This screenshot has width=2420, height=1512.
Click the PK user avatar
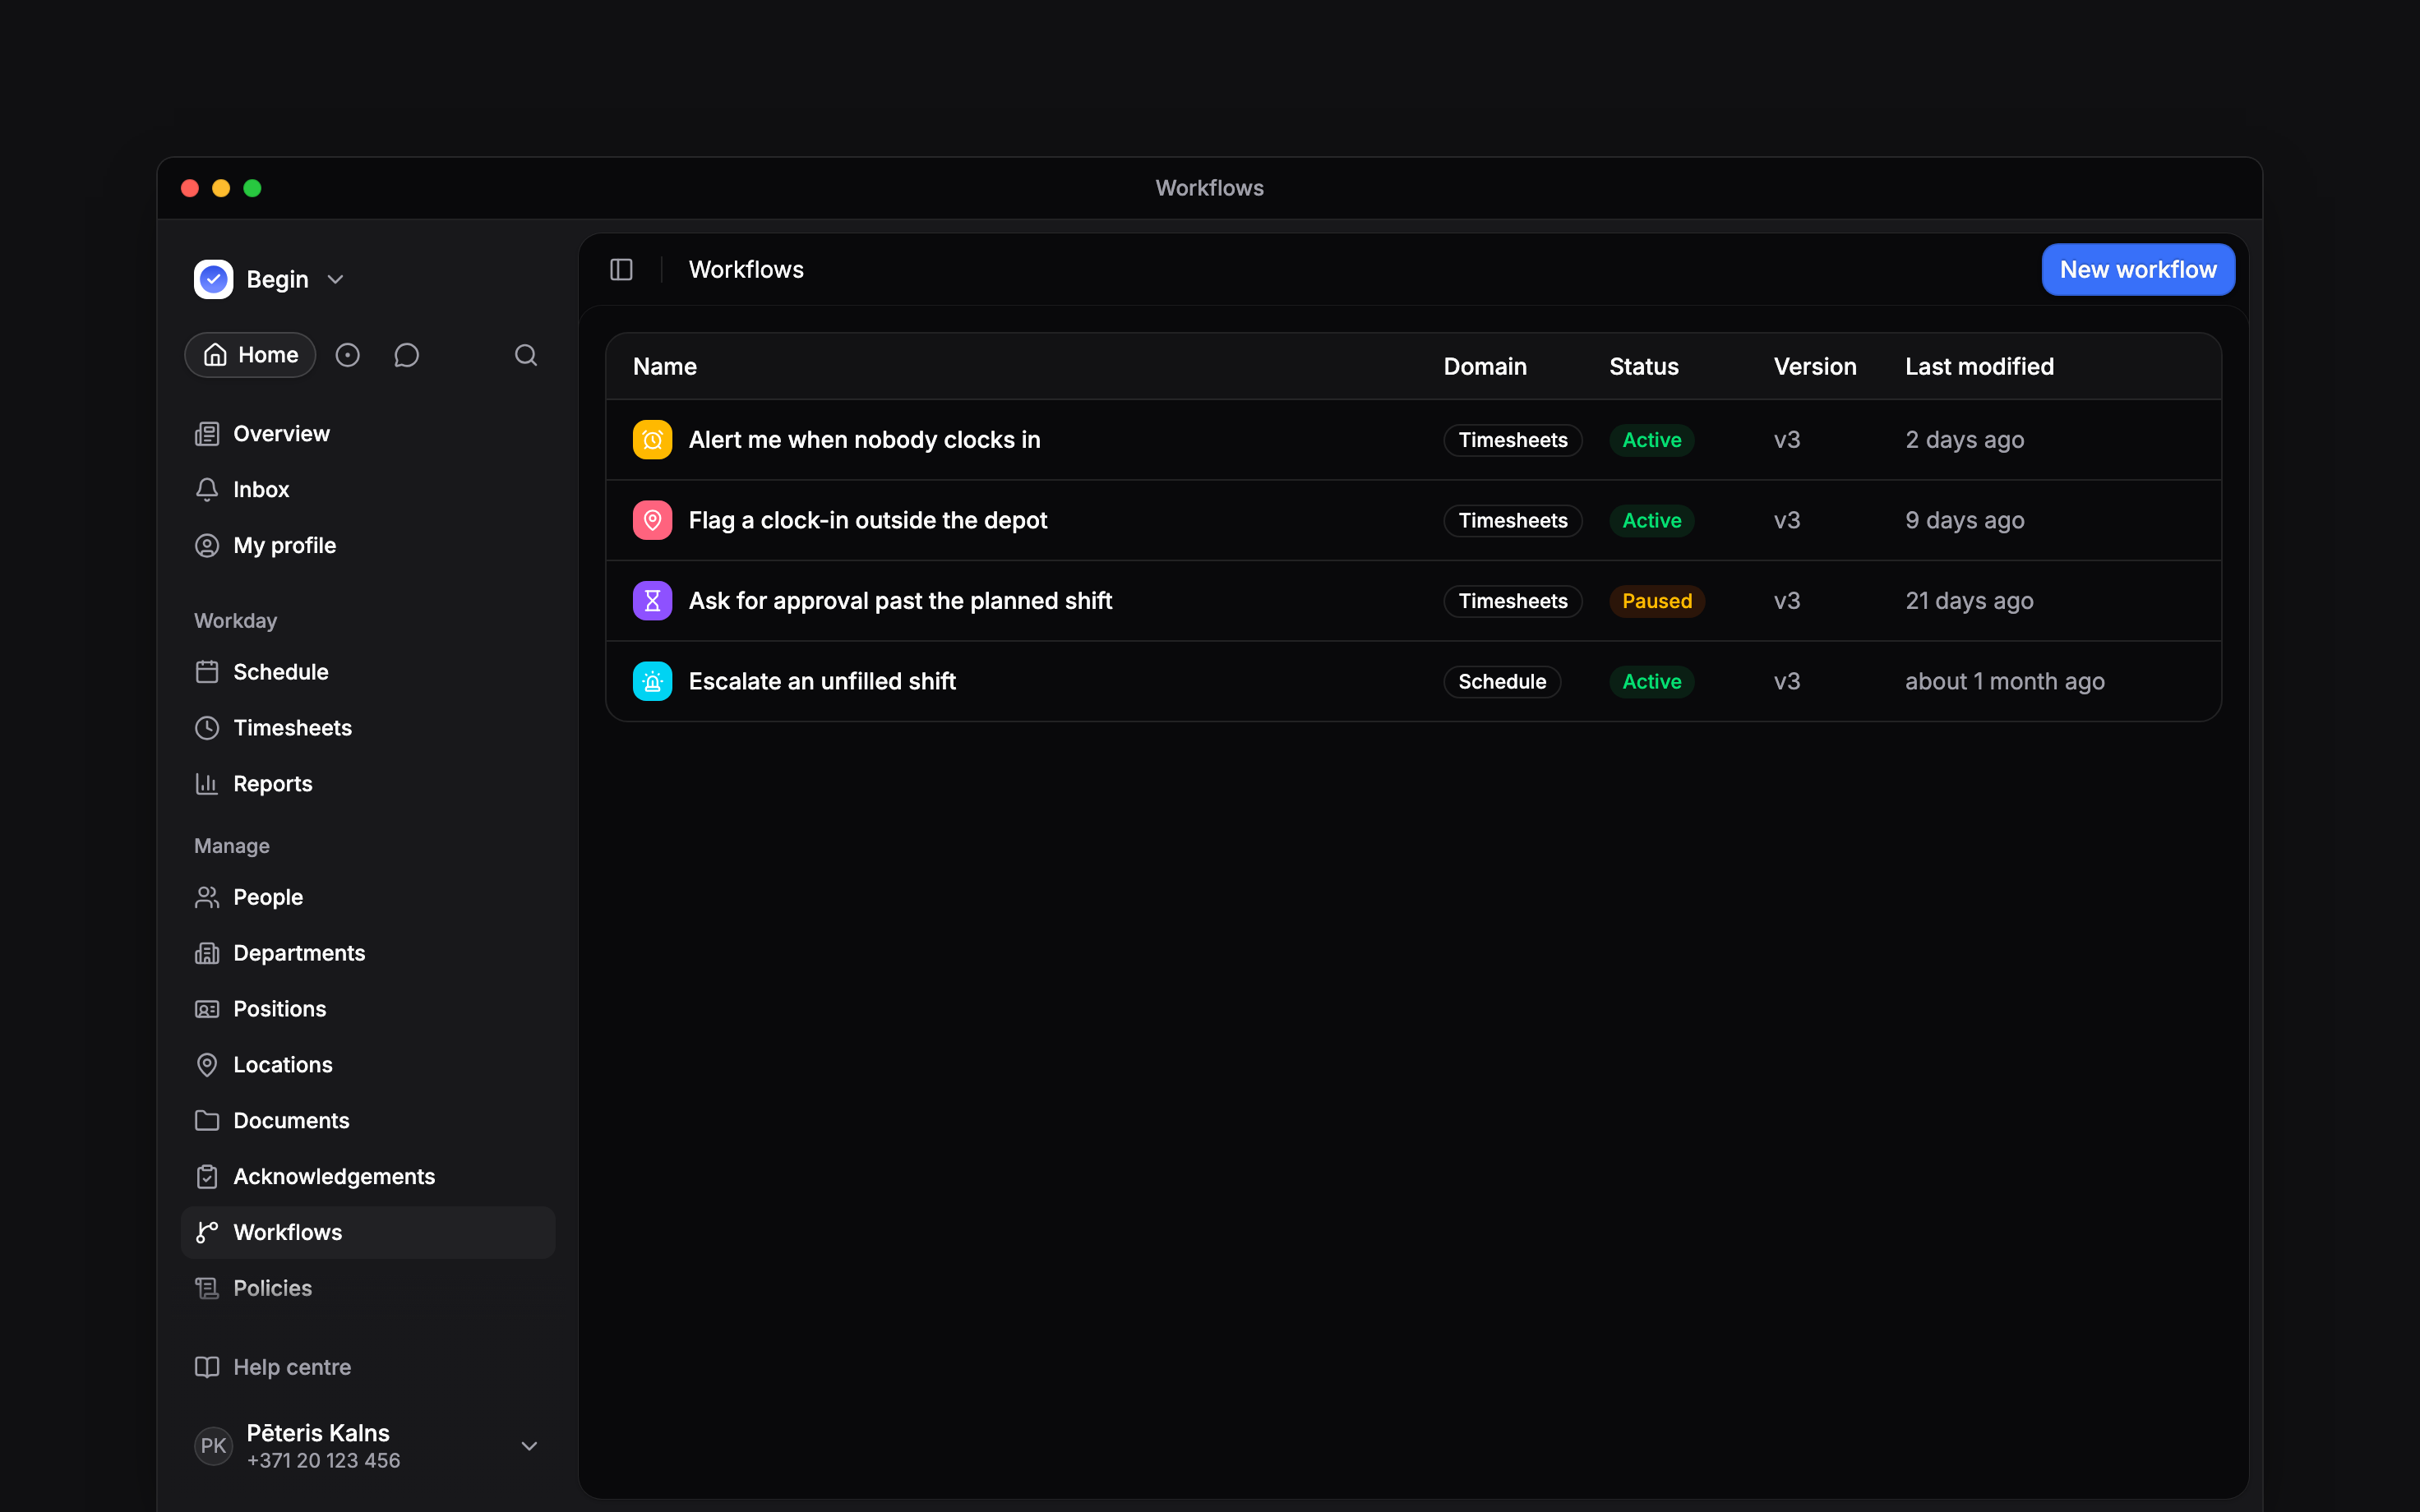tap(213, 1446)
